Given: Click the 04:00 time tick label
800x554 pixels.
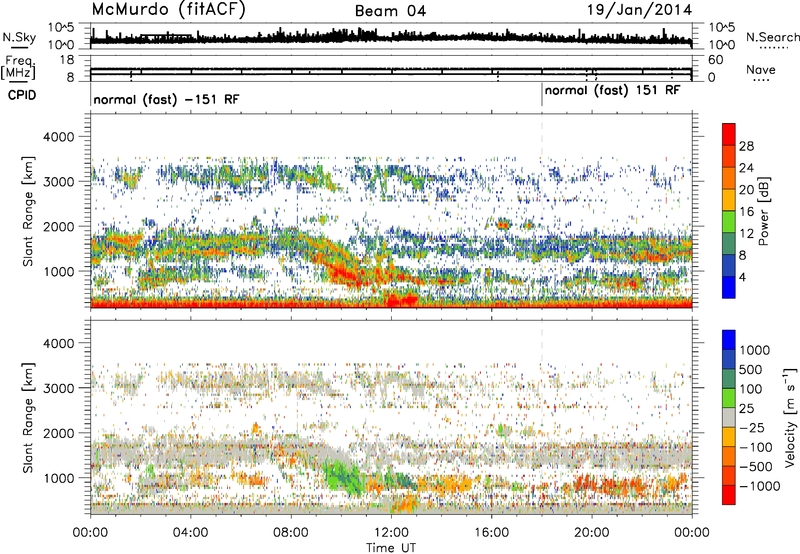Looking at the screenshot, I should 190,533.
